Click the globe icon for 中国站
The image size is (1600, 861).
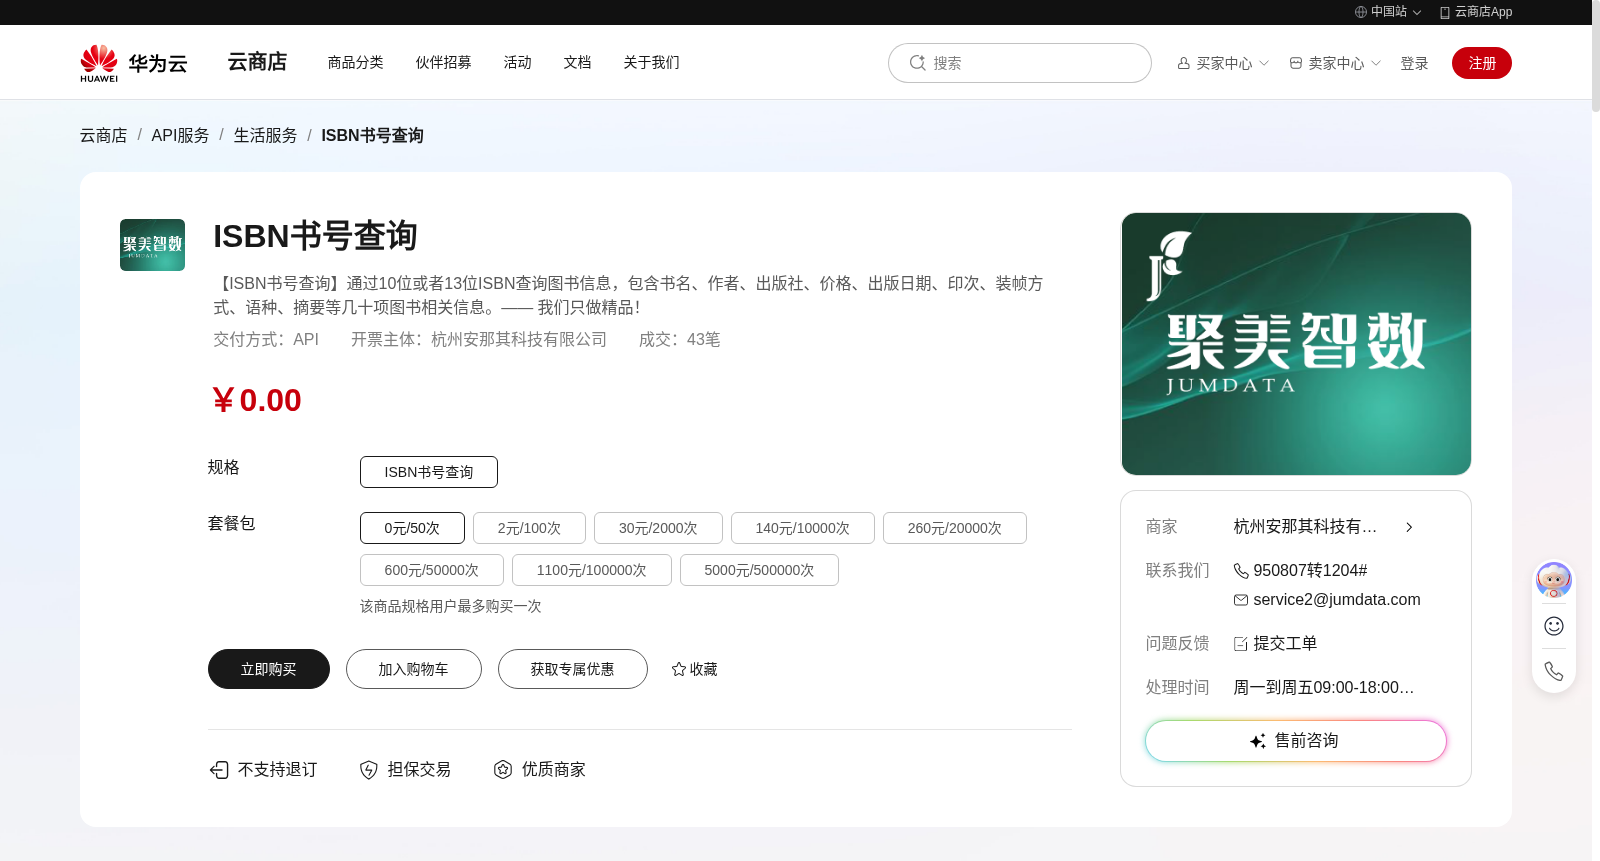(x=1361, y=12)
